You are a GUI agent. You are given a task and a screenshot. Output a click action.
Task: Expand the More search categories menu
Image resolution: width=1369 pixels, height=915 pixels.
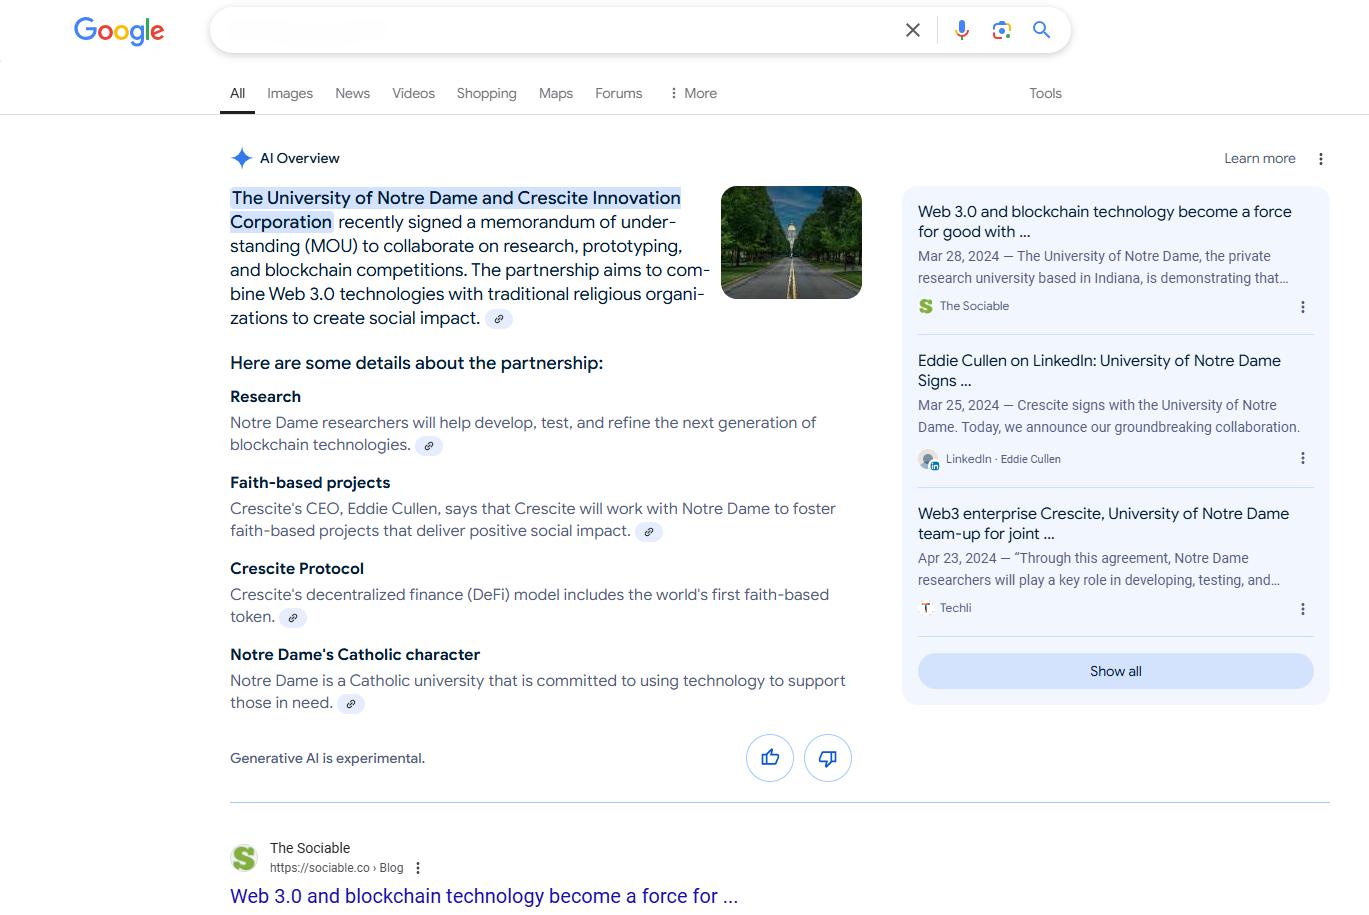click(692, 93)
